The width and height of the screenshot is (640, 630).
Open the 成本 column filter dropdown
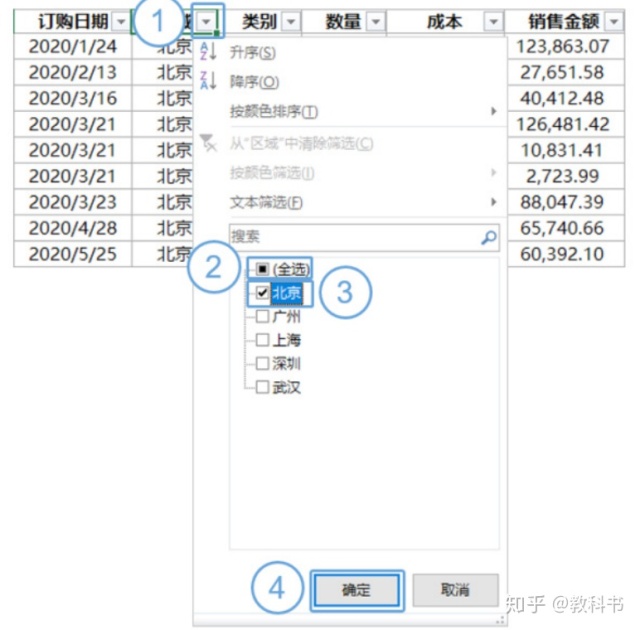click(x=493, y=21)
